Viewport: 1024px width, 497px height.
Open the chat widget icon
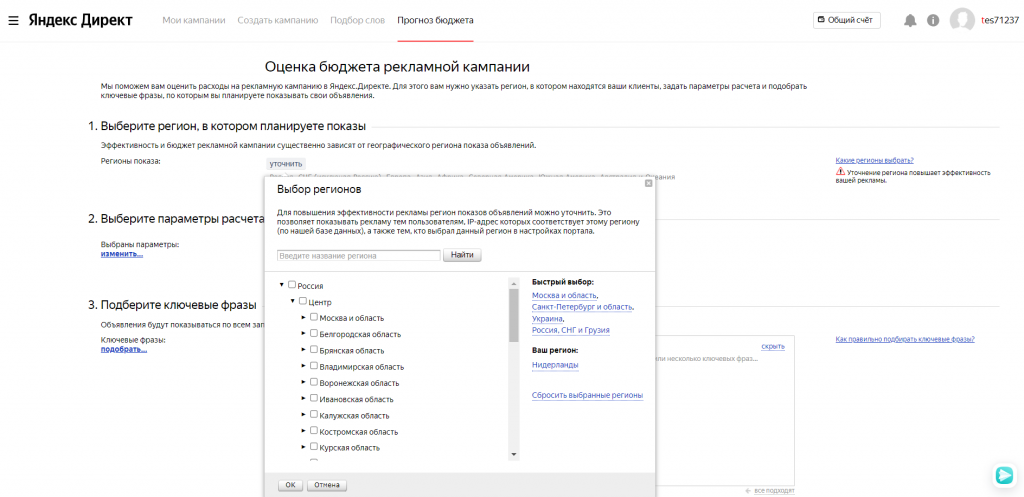(x=1004, y=475)
